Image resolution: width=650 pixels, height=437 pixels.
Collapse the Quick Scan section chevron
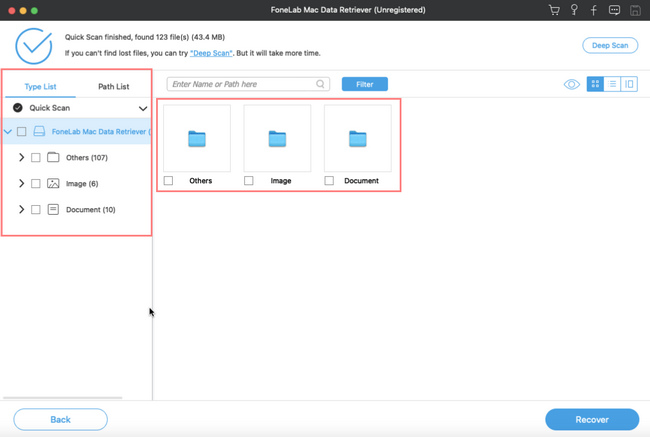click(143, 109)
